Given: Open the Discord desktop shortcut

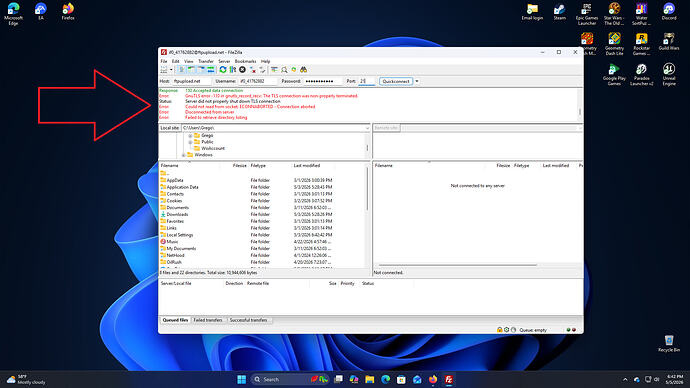Looking at the screenshot, I should click(x=669, y=12).
